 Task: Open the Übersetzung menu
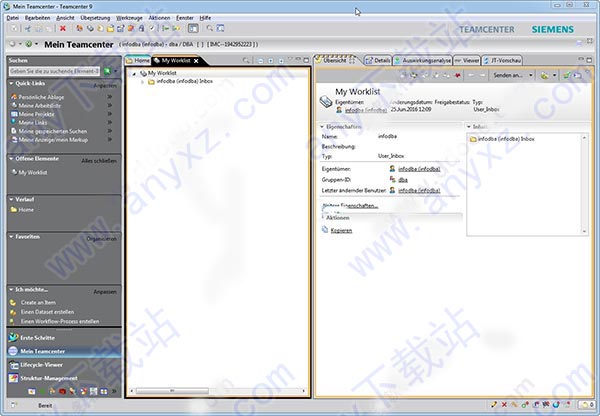tap(95, 18)
